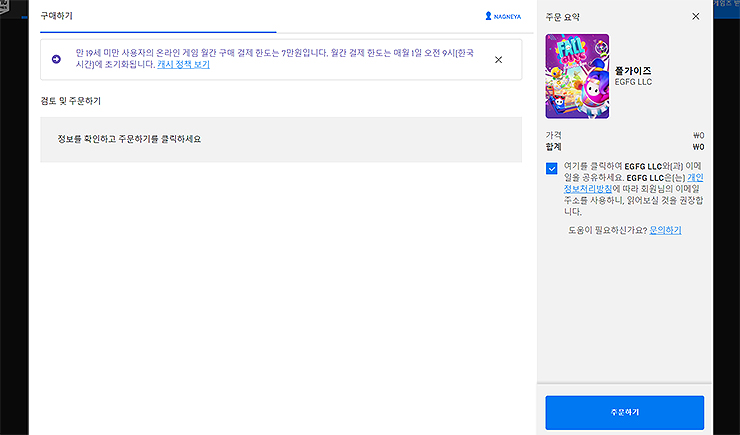The height and width of the screenshot is (435, 740).
Task: Click the EGFG LLC publisher name under title
Action: [633, 82]
